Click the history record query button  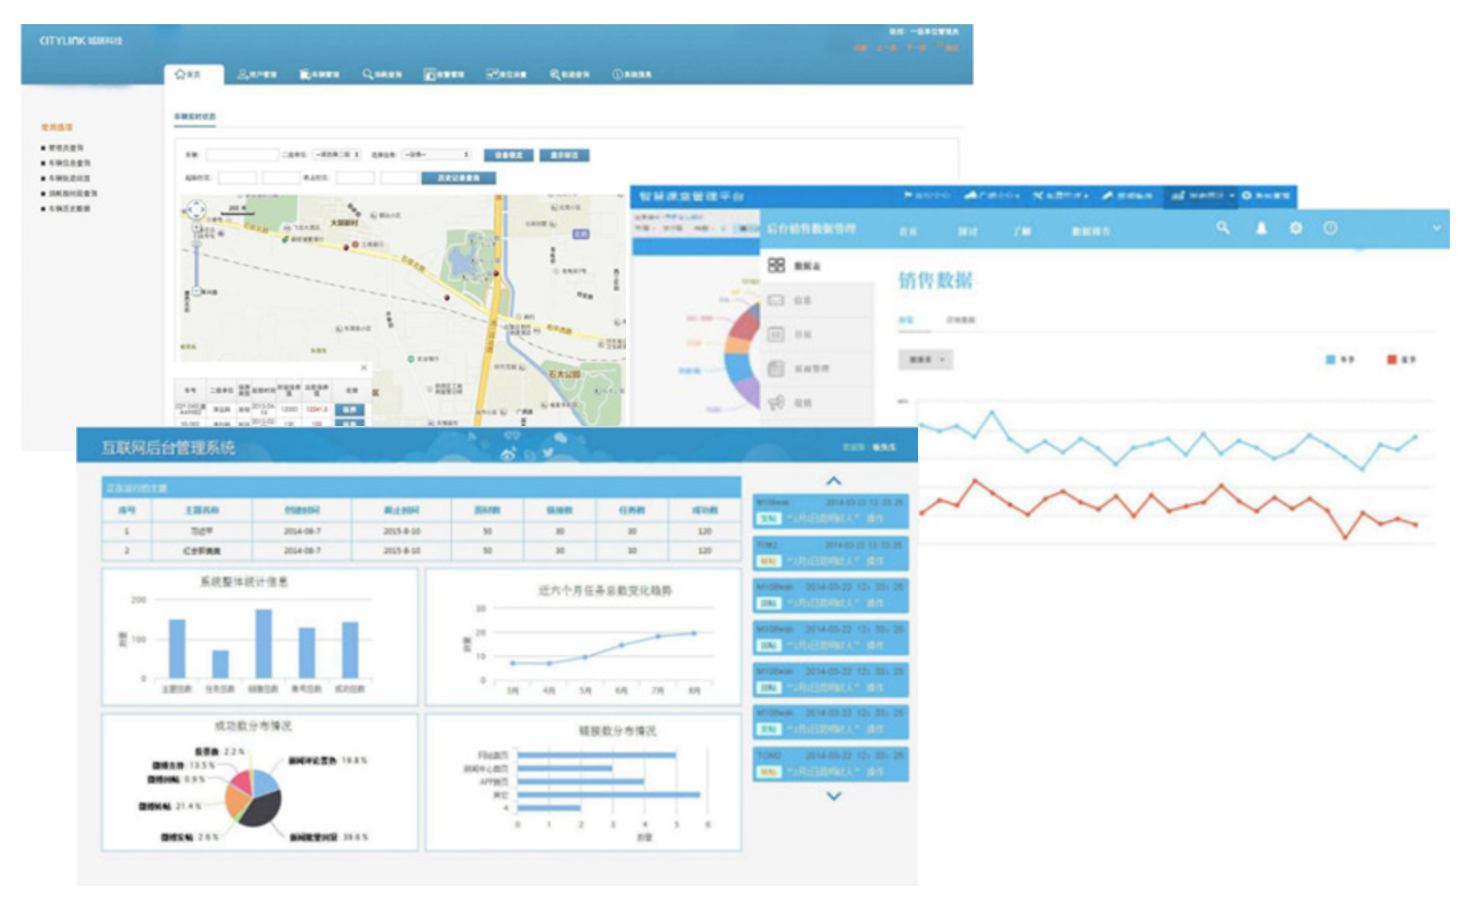(x=459, y=178)
